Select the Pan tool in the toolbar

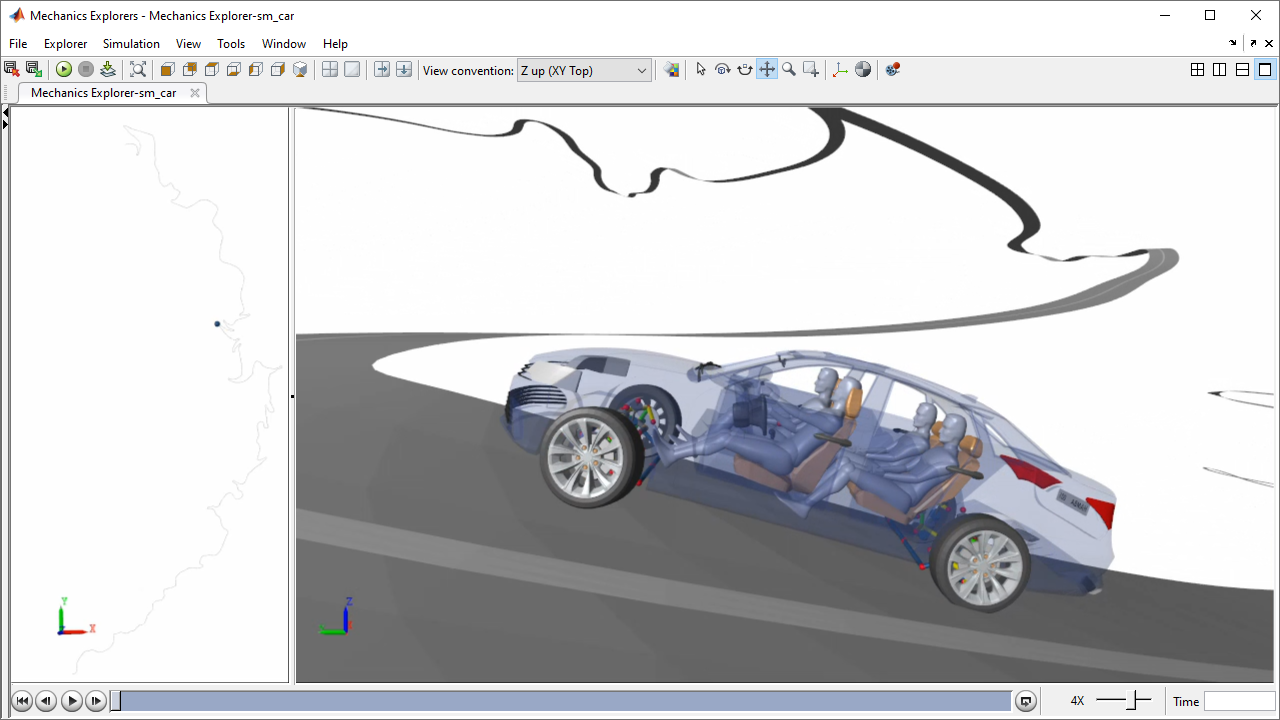tap(767, 69)
